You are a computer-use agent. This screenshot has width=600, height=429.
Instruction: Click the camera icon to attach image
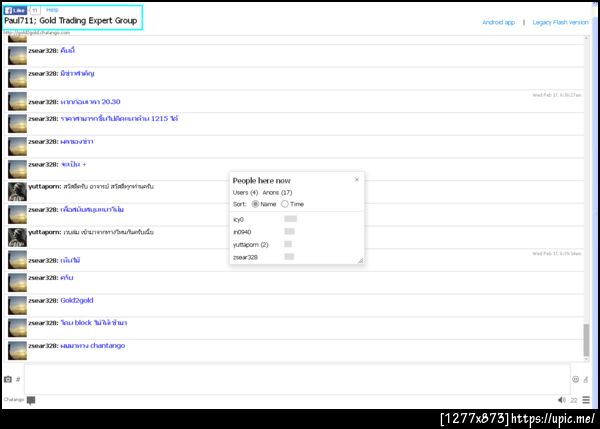[x=8, y=379]
